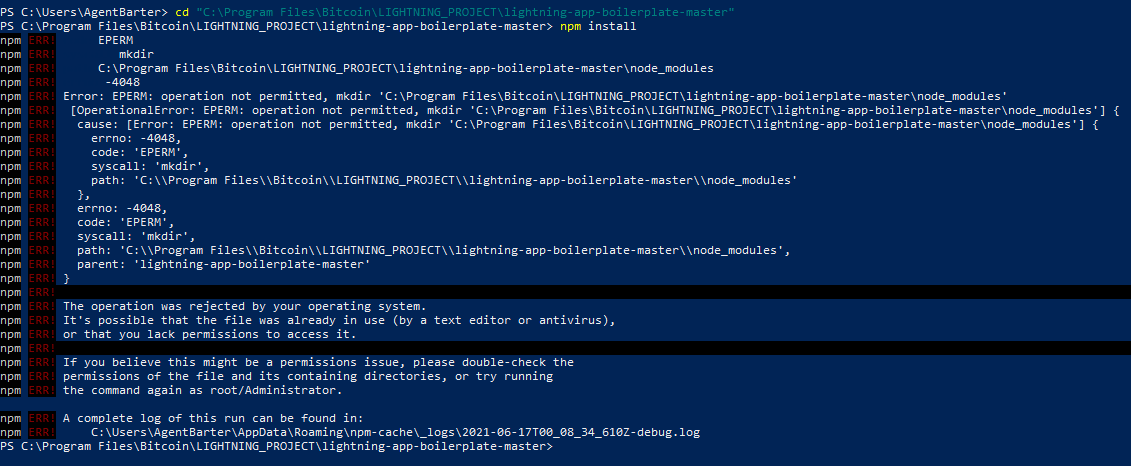Click "A complete log of this run" line
Image resolution: width=1131 pixels, height=466 pixels.
(213, 418)
